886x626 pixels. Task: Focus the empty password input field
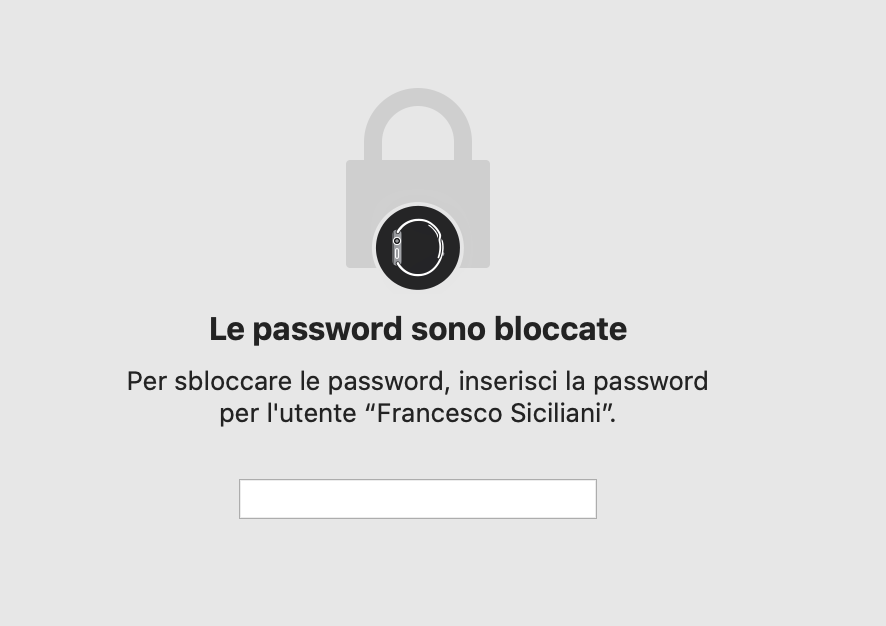click(418, 499)
